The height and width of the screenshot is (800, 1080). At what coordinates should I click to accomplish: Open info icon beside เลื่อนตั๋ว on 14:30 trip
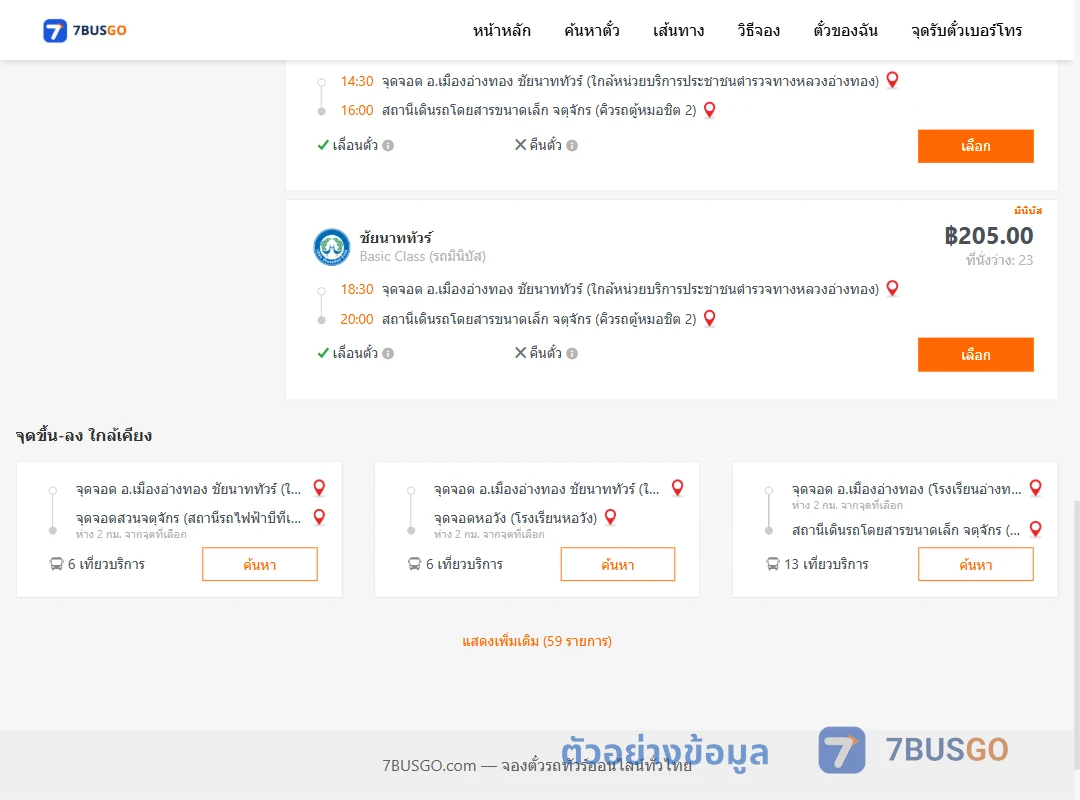(388, 145)
